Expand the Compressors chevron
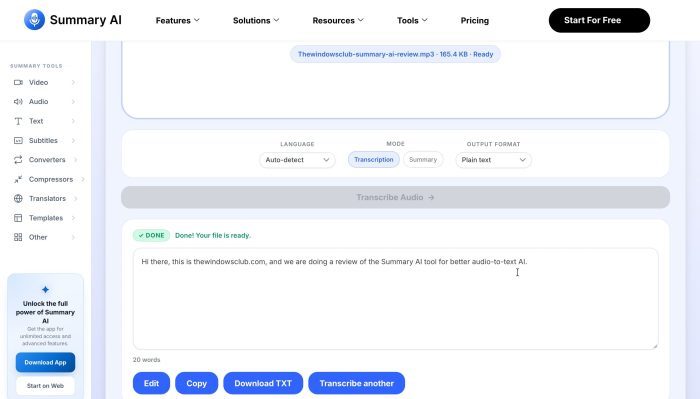Image resolution: width=700 pixels, height=399 pixels. [x=83, y=179]
